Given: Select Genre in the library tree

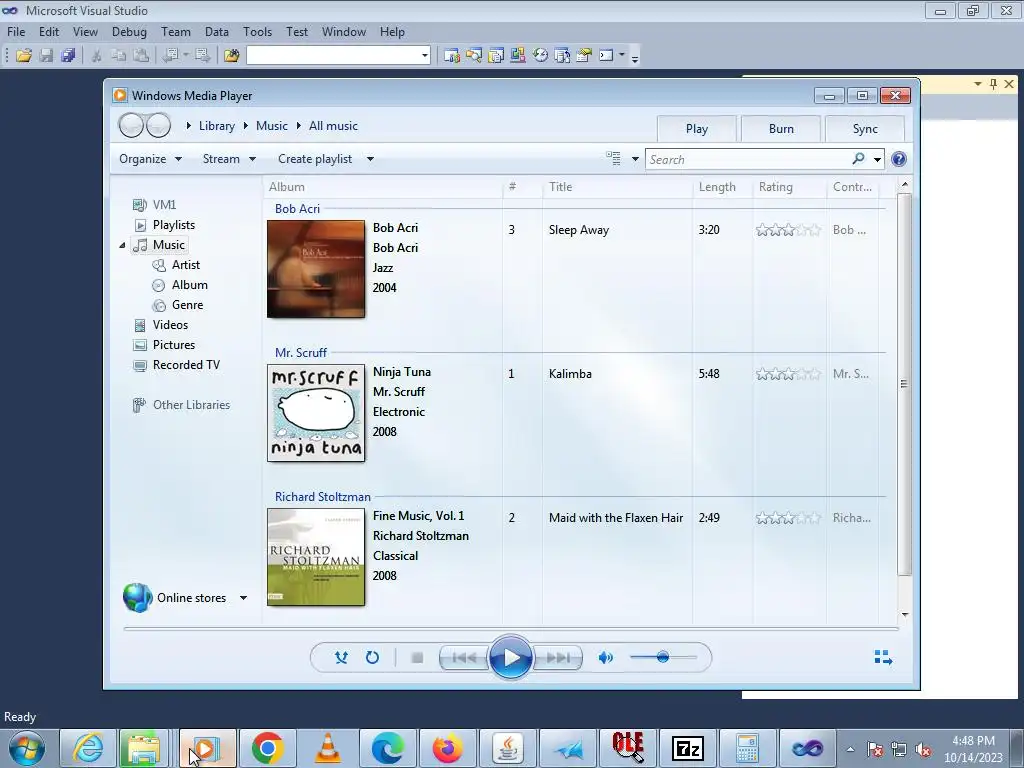Looking at the screenshot, I should coord(187,305).
